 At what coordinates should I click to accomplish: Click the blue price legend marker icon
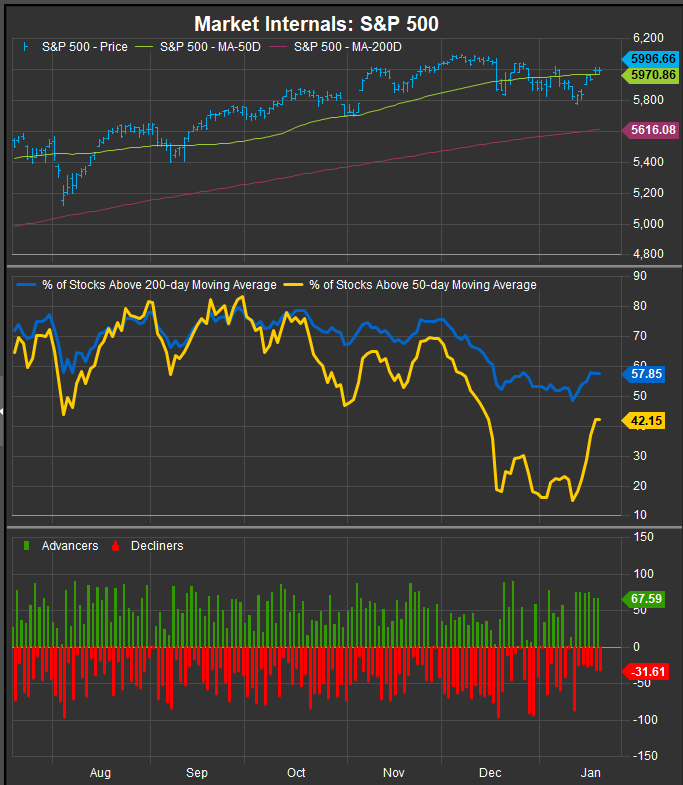click(x=26, y=47)
